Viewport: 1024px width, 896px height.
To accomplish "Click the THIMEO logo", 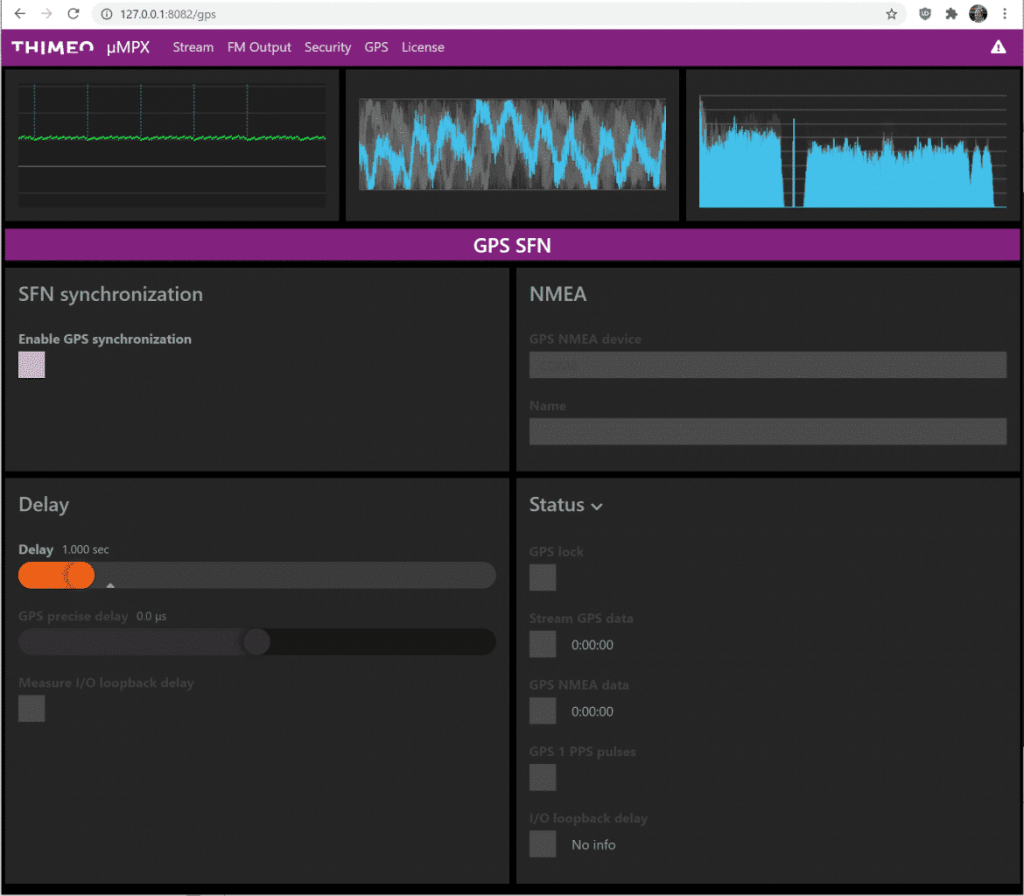I will 51,47.
